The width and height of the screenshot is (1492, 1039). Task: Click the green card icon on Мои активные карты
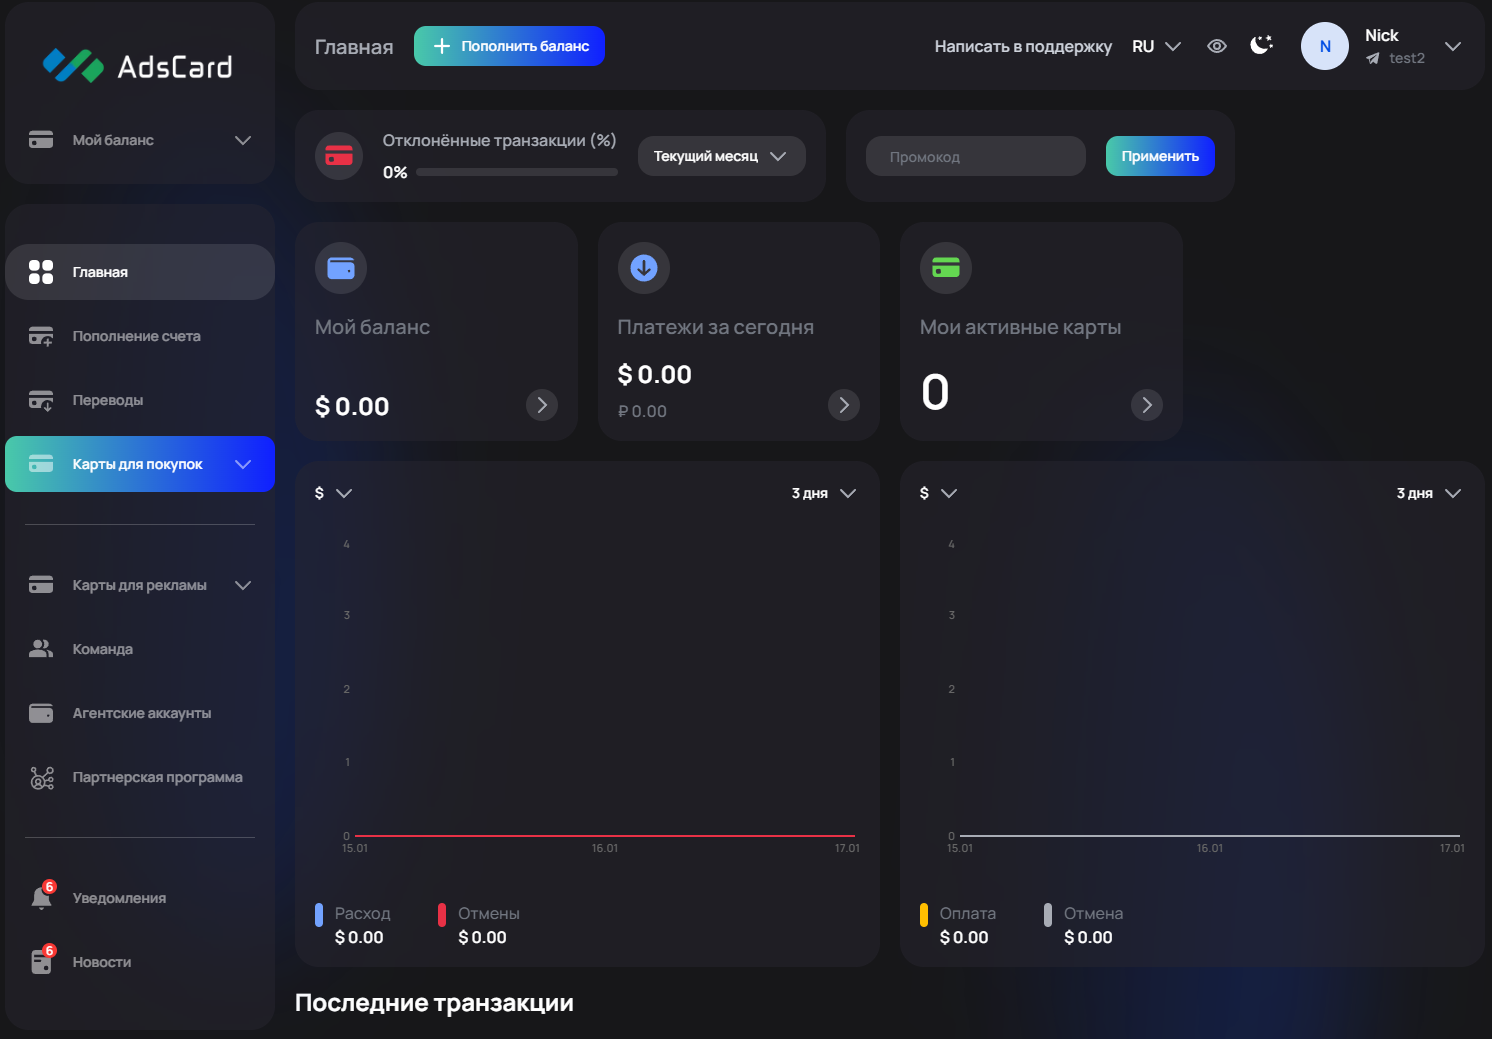(x=946, y=268)
